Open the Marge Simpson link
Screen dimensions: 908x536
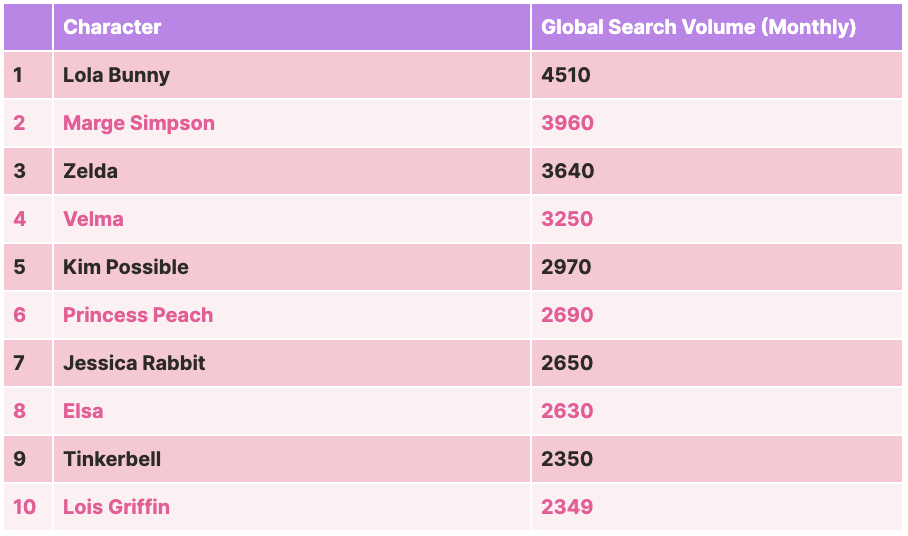139,123
